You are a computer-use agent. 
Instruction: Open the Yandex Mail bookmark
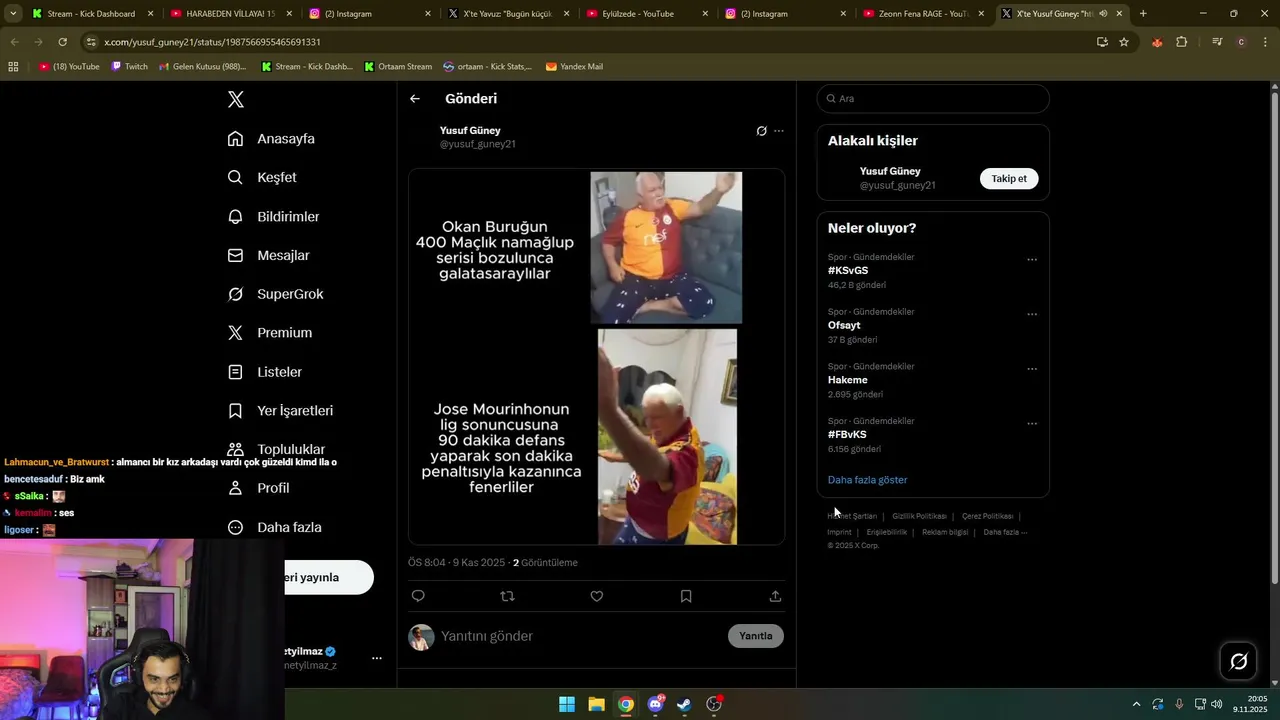[574, 67]
